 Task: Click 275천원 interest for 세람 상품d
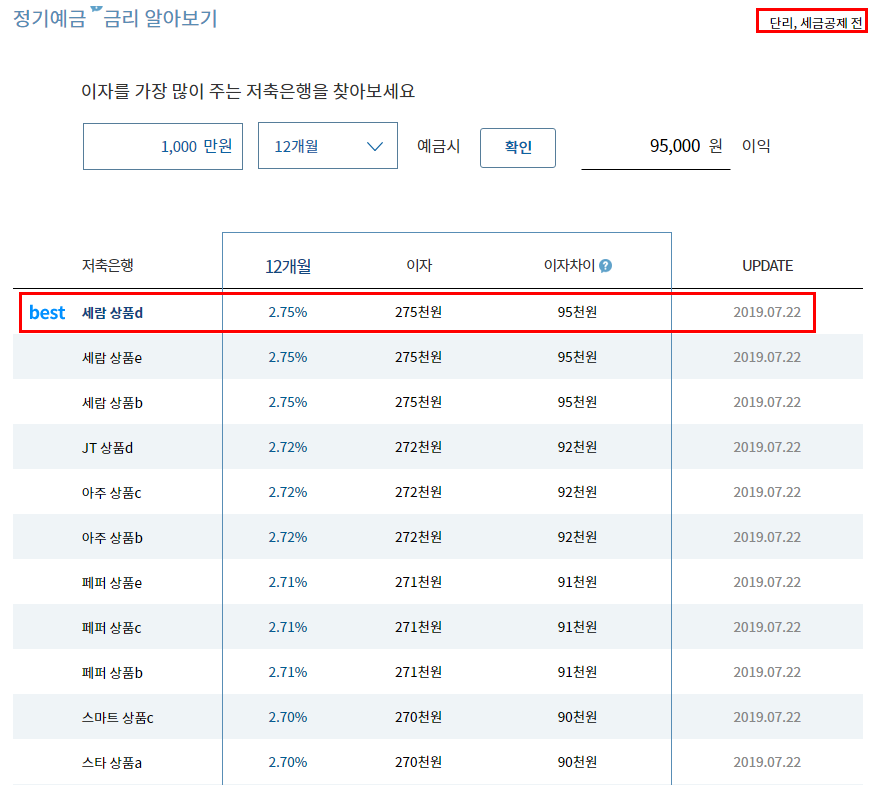[418, 312]
